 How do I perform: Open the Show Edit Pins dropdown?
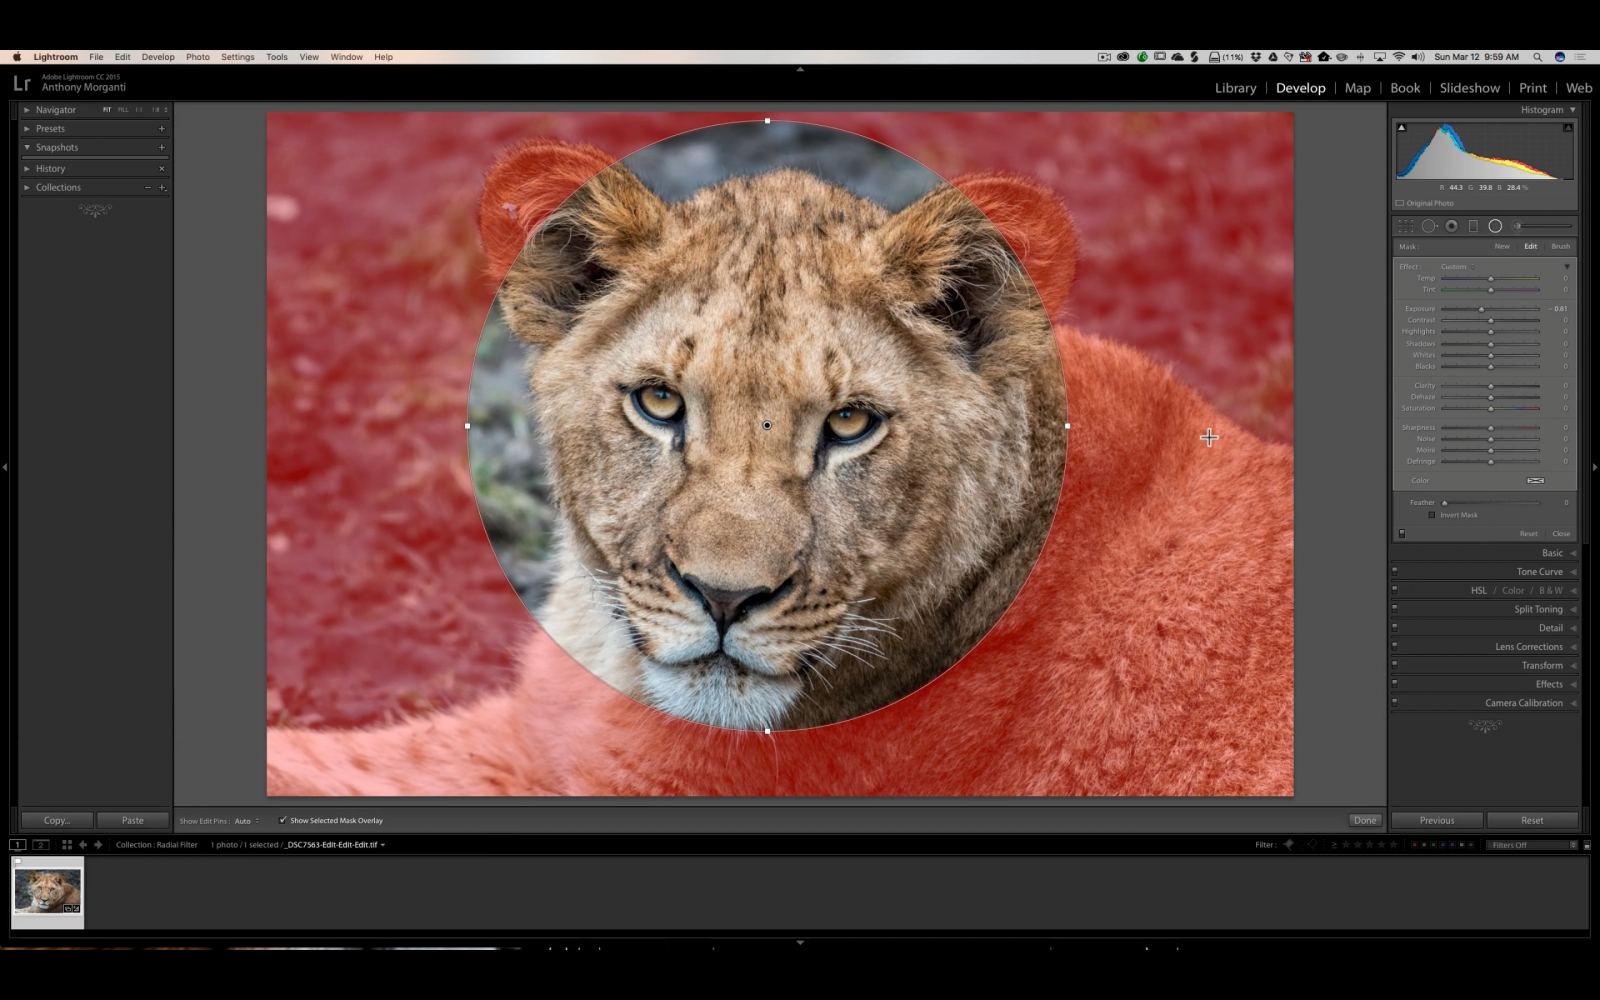(x=245, y=820)
